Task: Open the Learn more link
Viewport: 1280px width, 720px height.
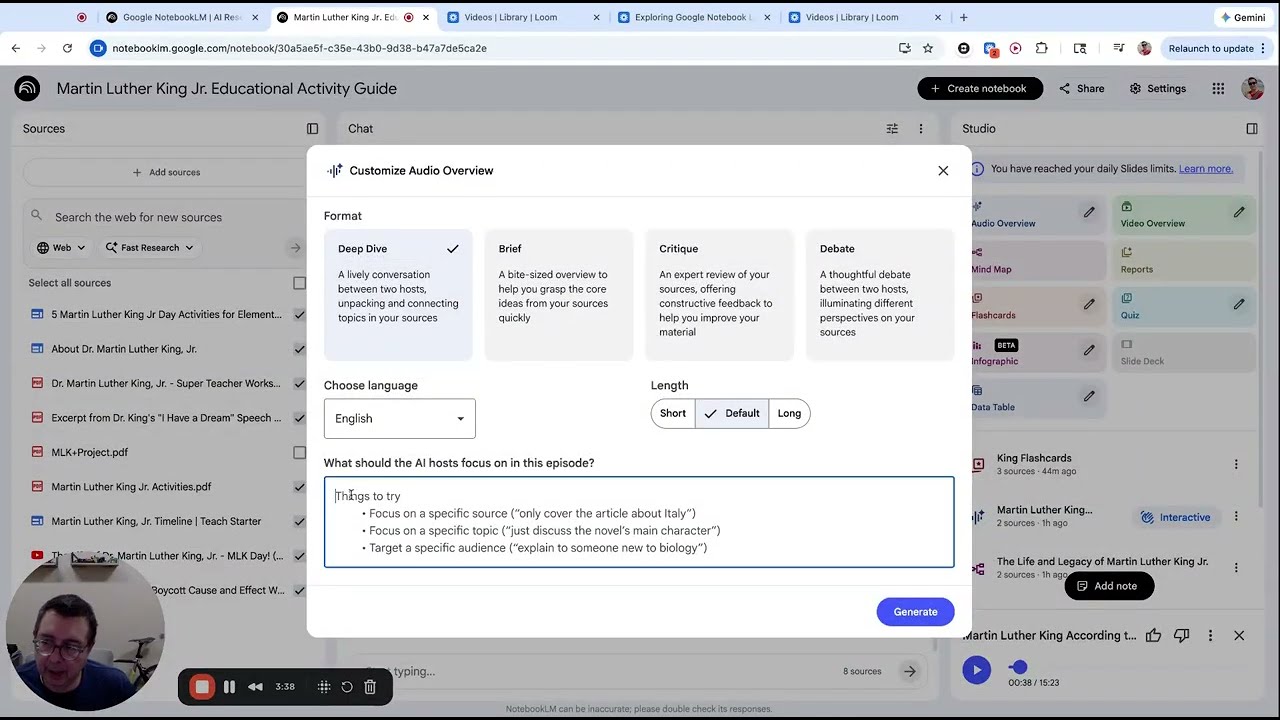Action: (1205, 169)
